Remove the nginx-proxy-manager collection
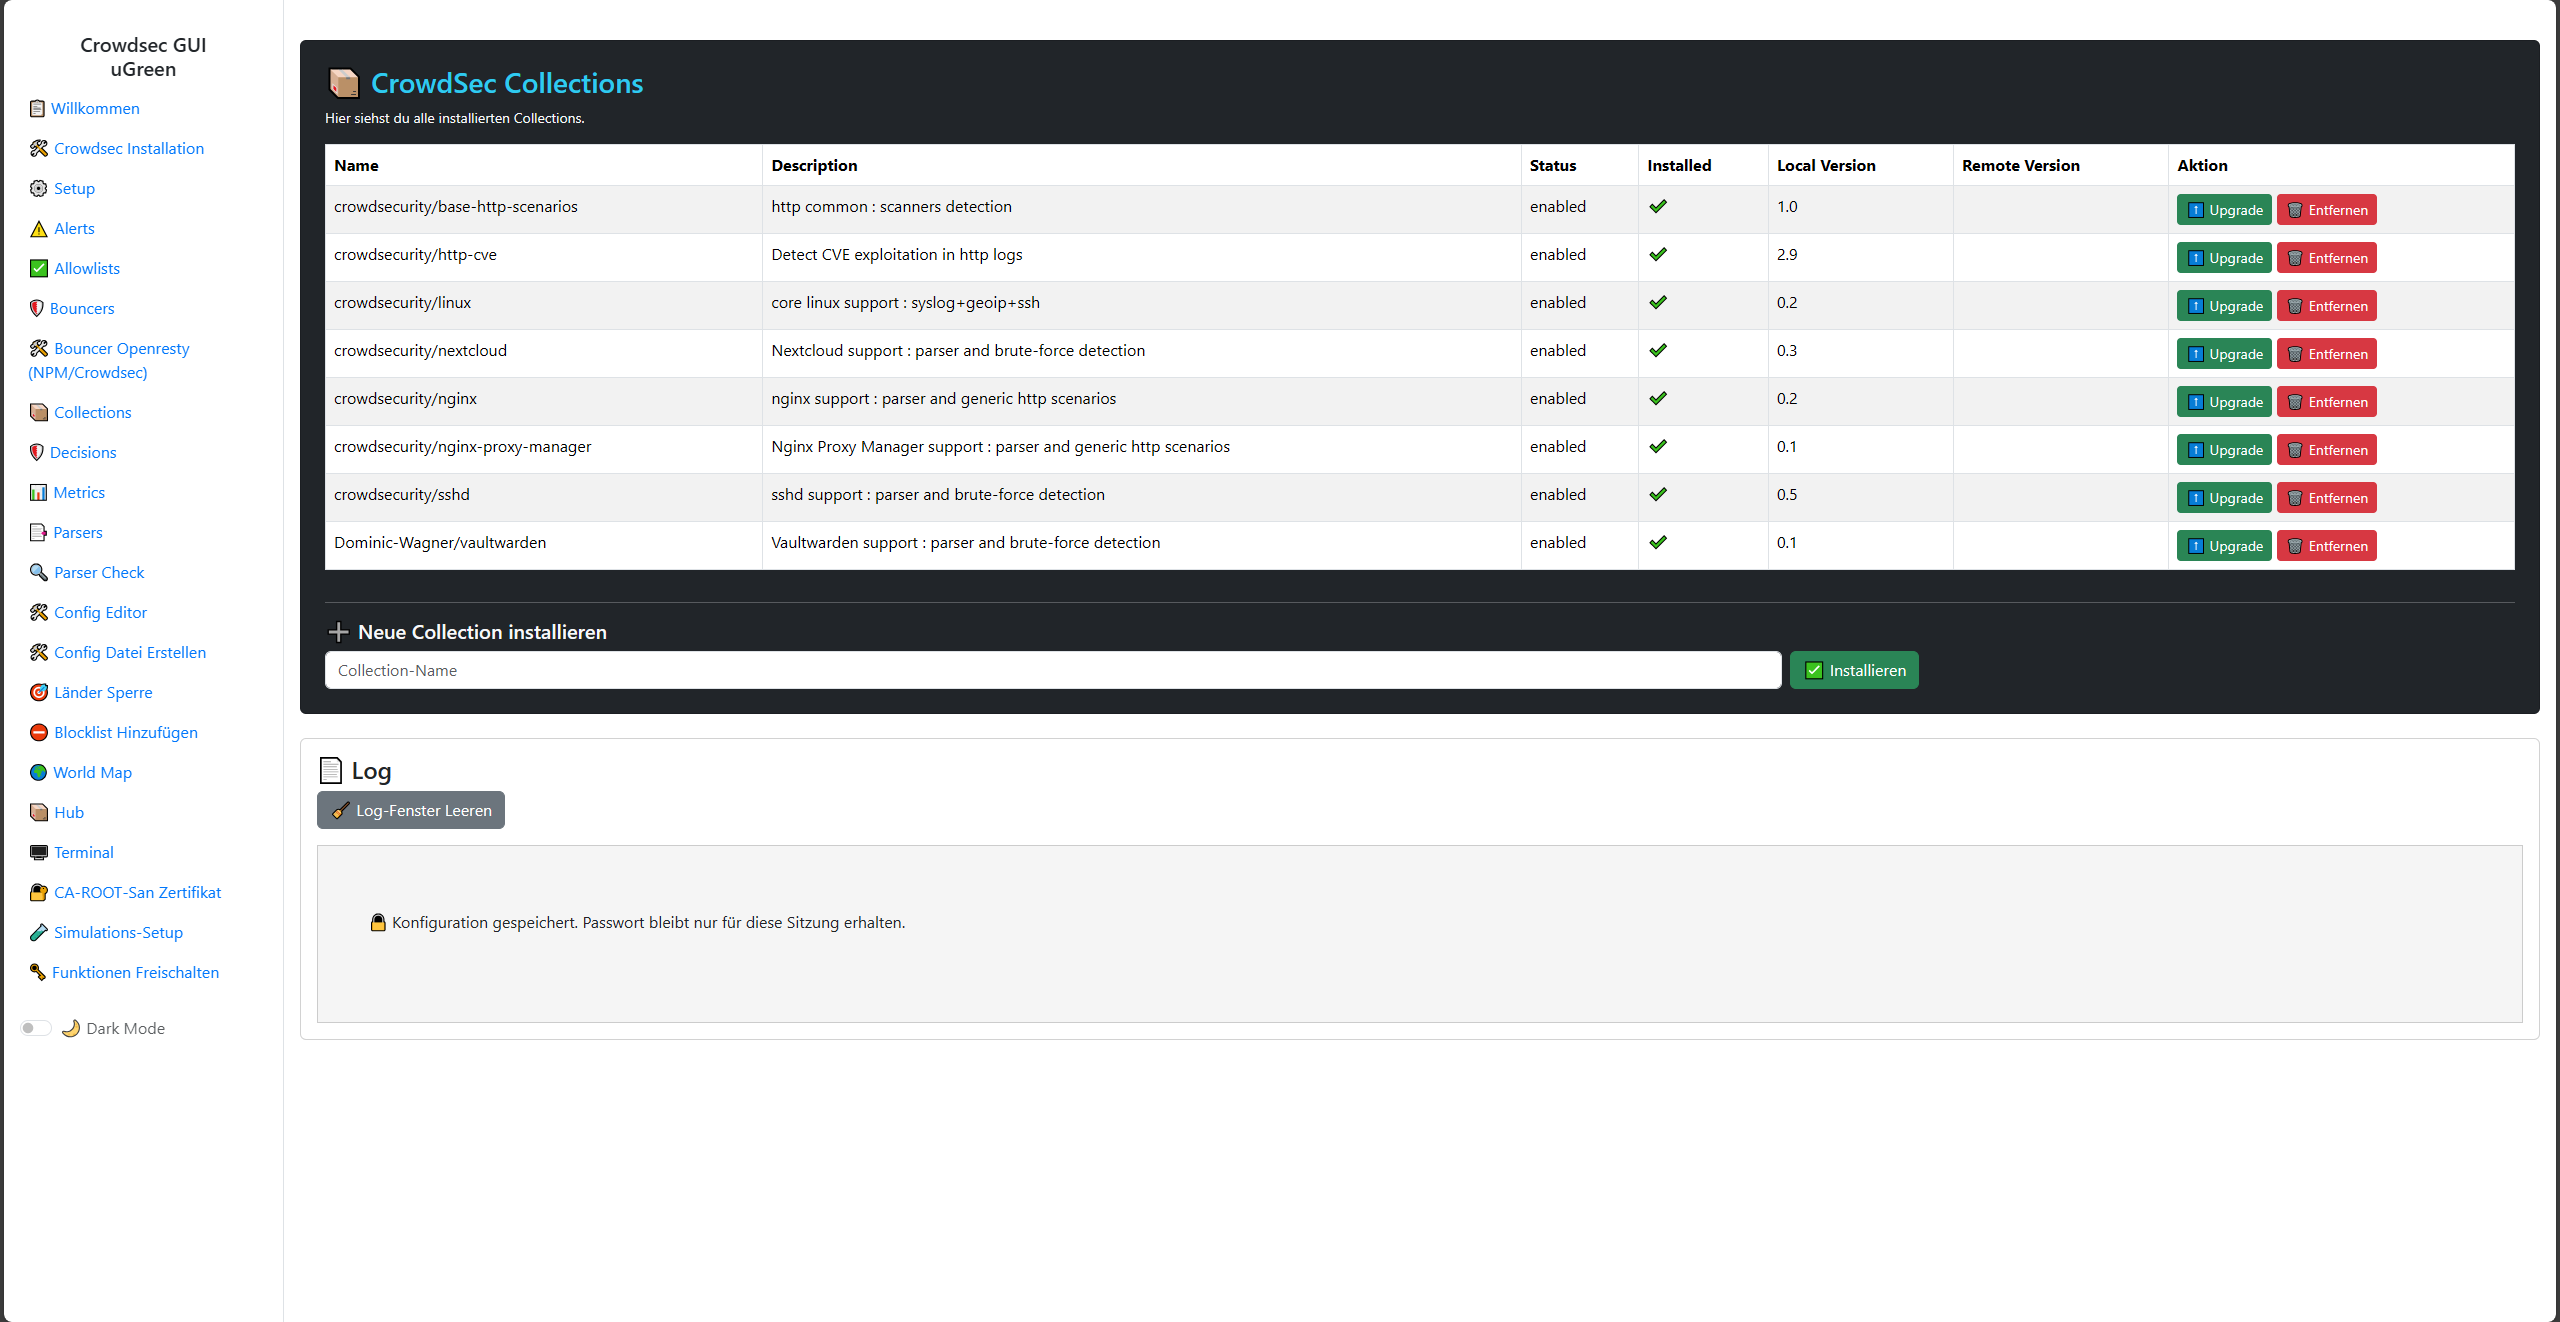The width and height of the screenshot is (2560, 1322). (x=2327, y=450)
